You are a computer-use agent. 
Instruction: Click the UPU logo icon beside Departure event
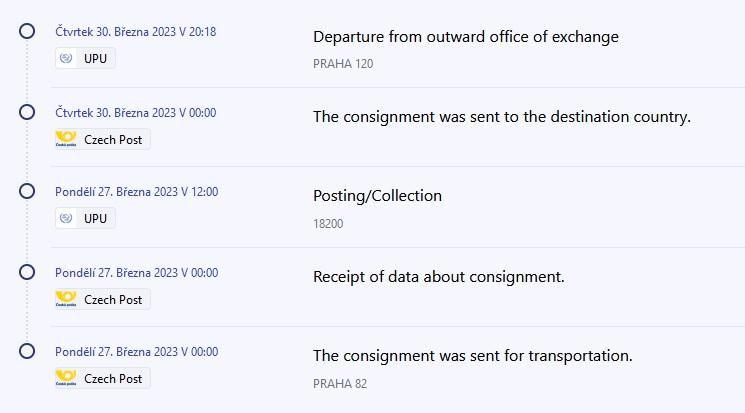[x=67, y=58]
